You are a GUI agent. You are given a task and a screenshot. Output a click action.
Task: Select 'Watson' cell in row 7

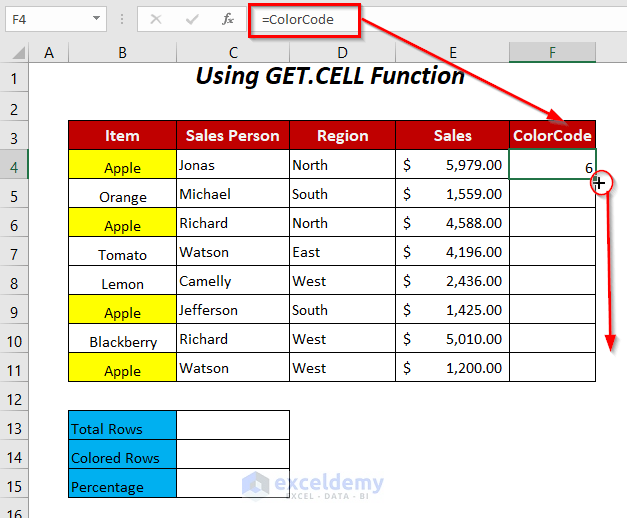(233, 251)
